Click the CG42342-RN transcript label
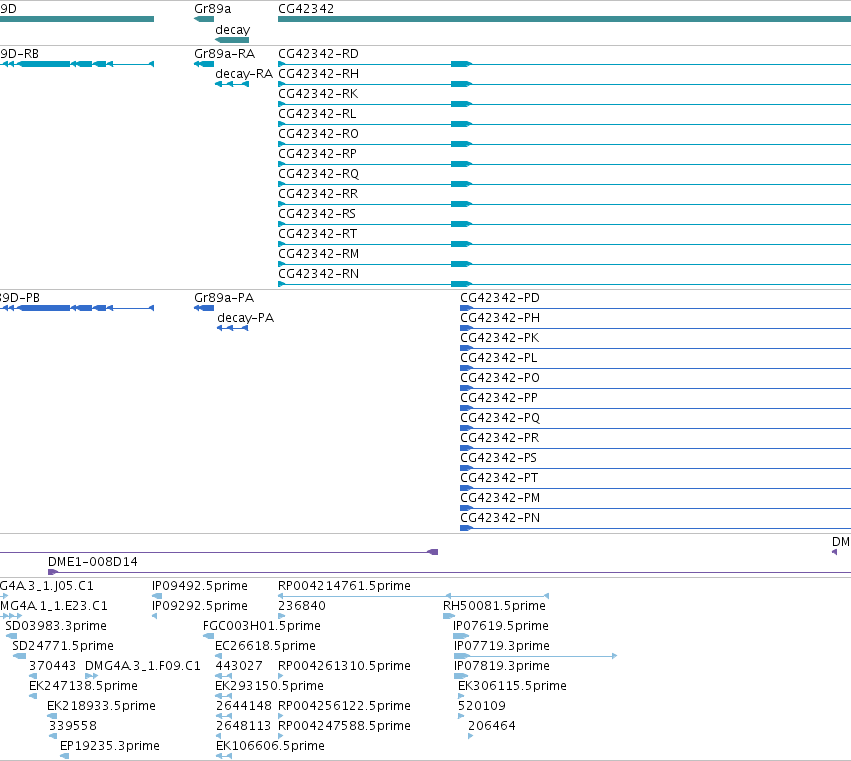 point(318,275)
